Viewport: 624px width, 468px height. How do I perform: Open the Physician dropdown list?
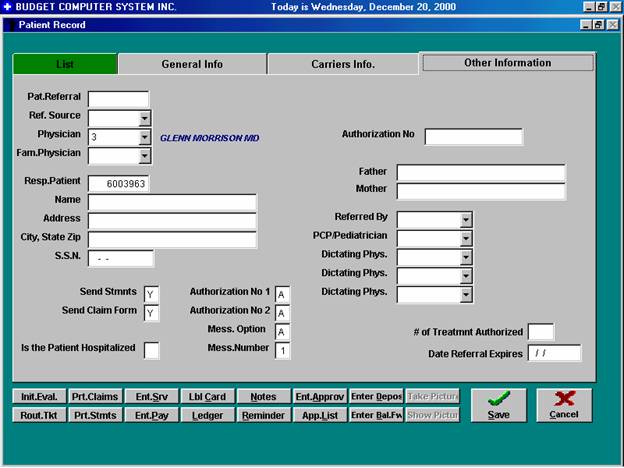click(x=145, y=136)
